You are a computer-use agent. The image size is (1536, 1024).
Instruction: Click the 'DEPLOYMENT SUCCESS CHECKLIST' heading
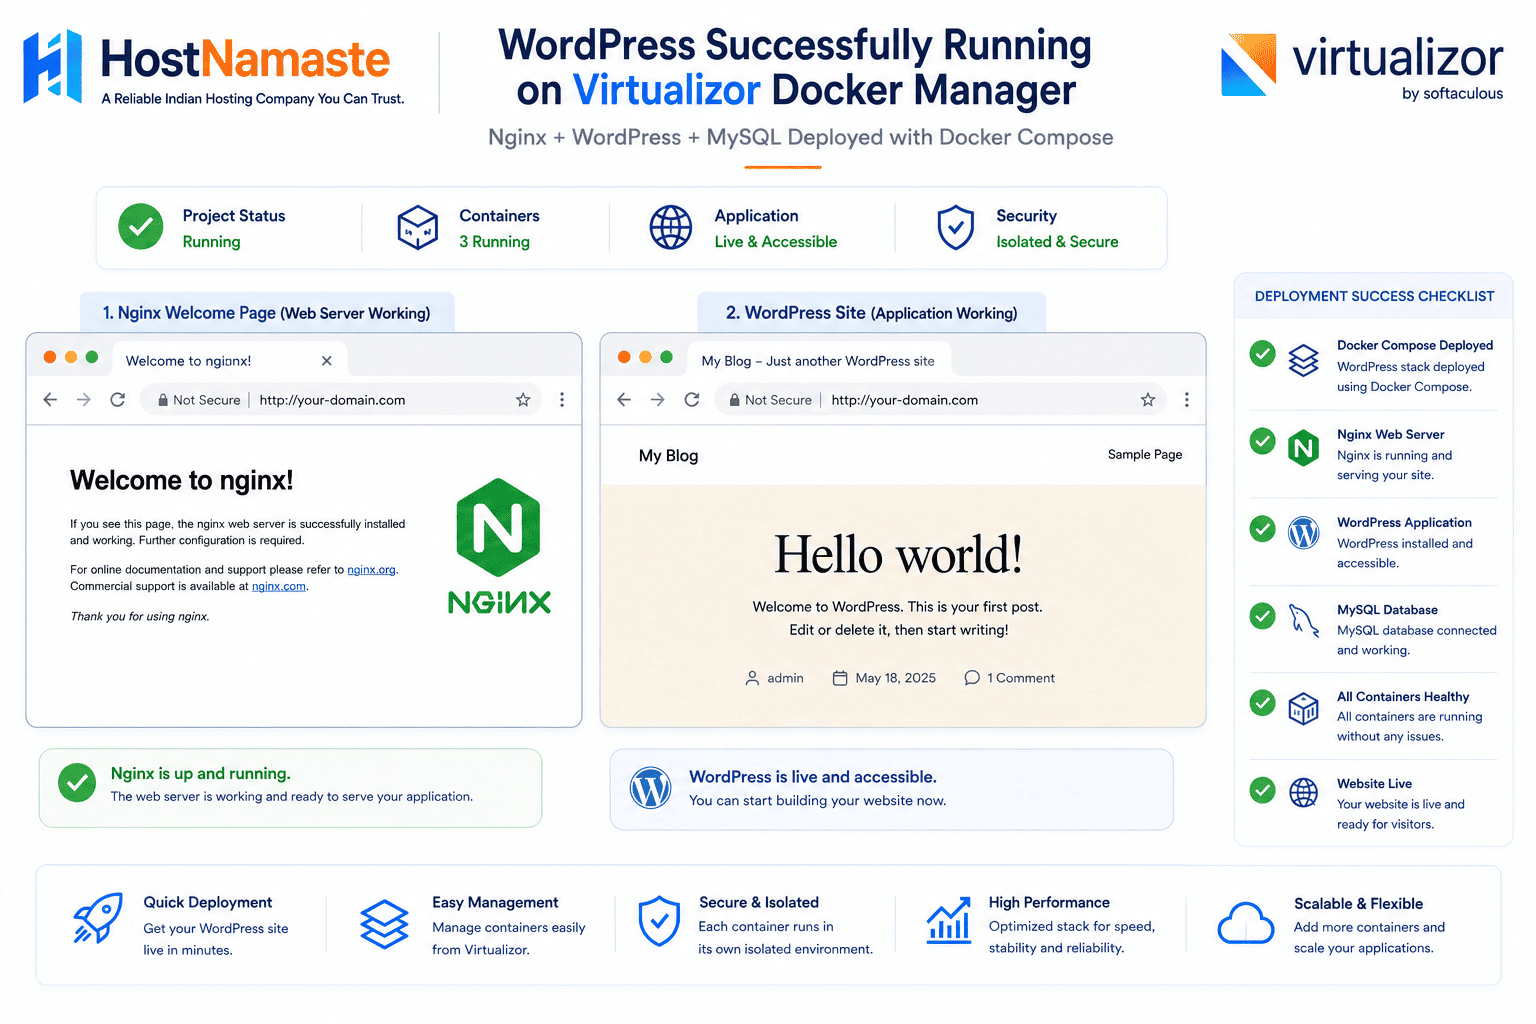click(x=1374, y=296)
